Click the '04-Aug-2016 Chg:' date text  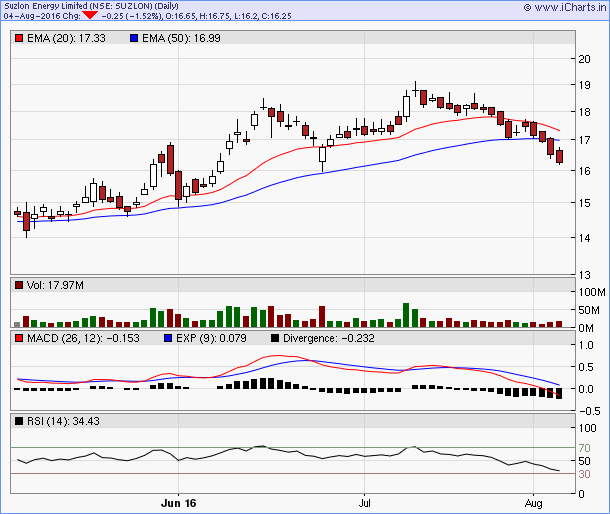[x=42, y=16]
